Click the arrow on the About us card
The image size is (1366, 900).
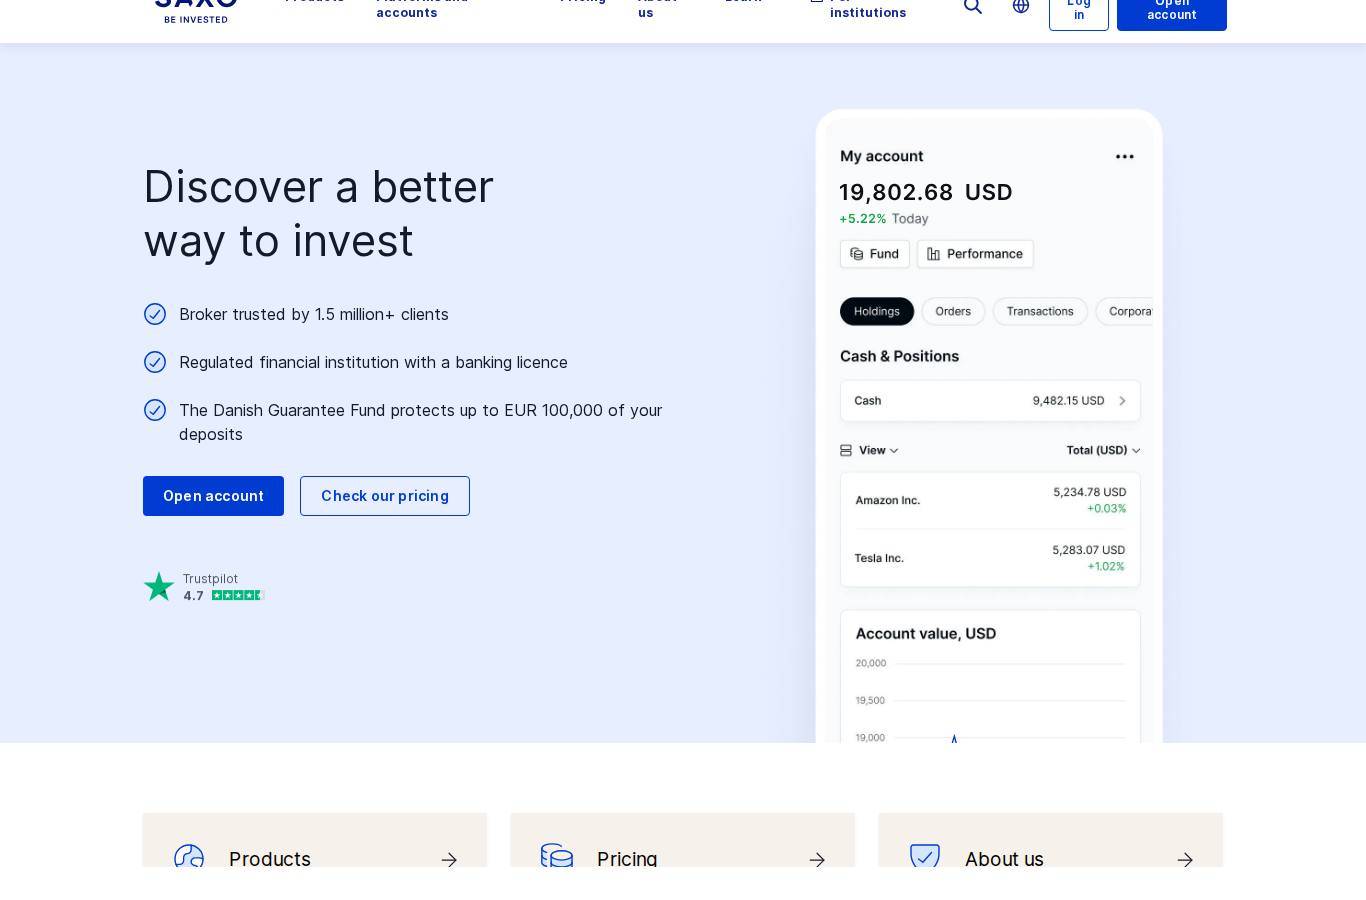[1185, 860]
